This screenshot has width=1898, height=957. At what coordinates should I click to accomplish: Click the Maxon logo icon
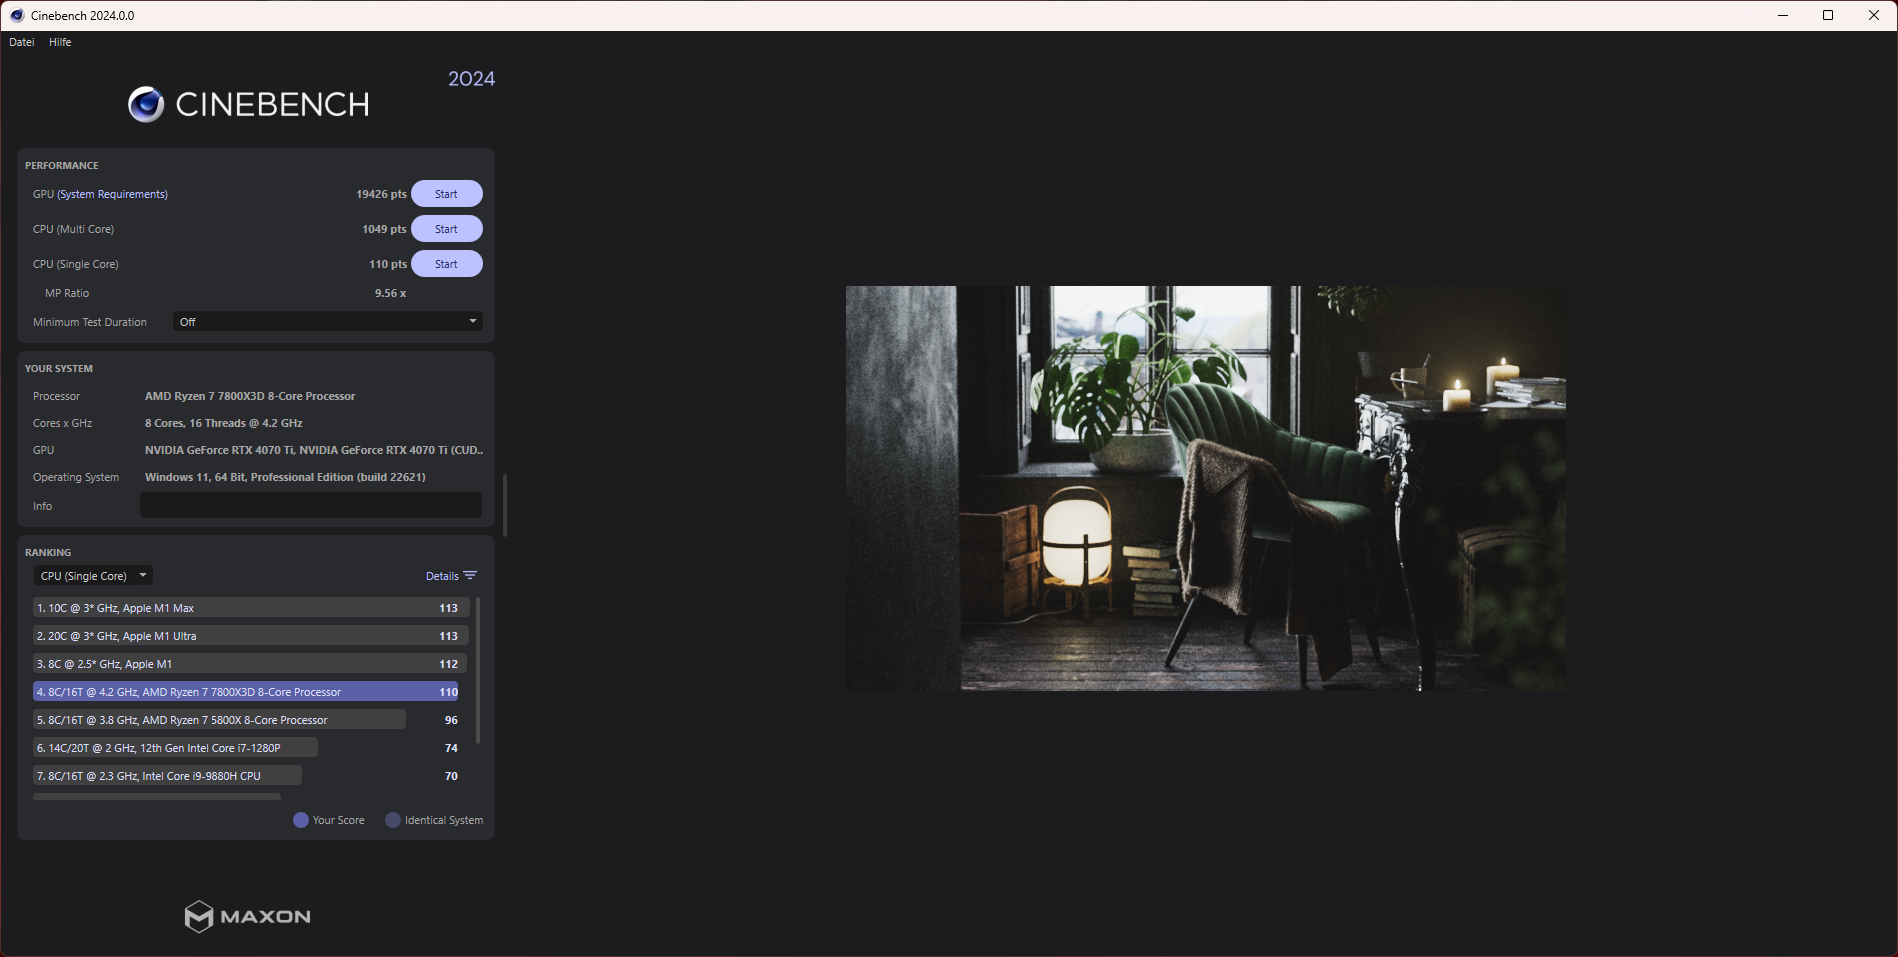point(199,916)
